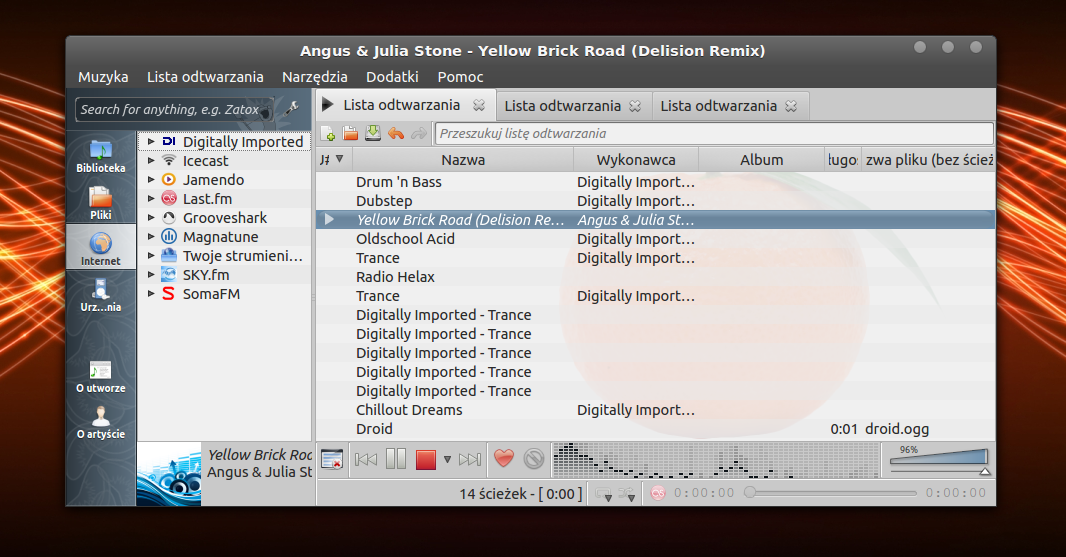This screenshot has width=1066, height=557.
Task: Close the first playing Lista odtwarzania tab
Action: (479, 105)
